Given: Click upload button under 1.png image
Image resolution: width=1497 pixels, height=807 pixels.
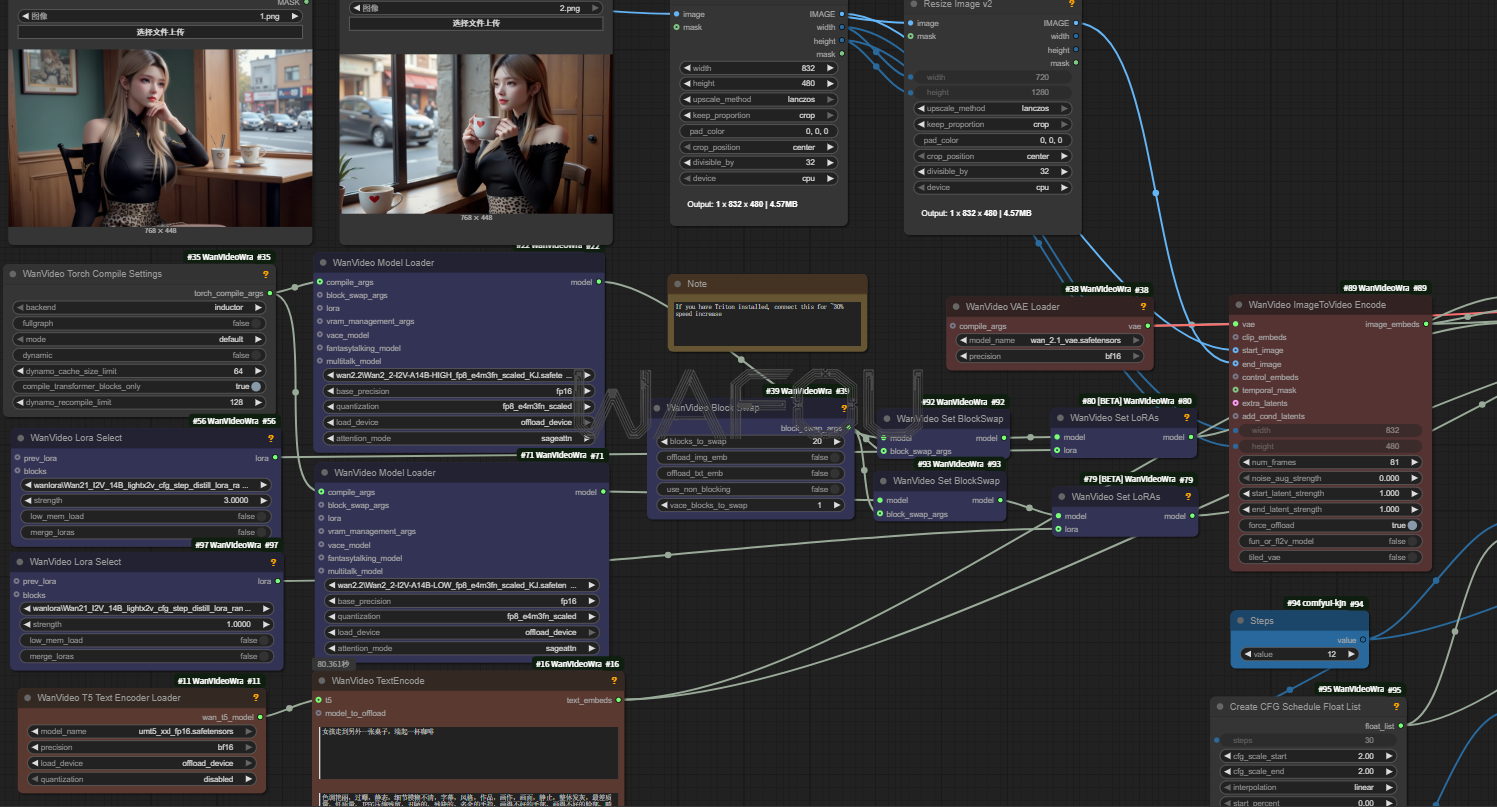Looking at the screenshot, I should click(x=160, y=32).
